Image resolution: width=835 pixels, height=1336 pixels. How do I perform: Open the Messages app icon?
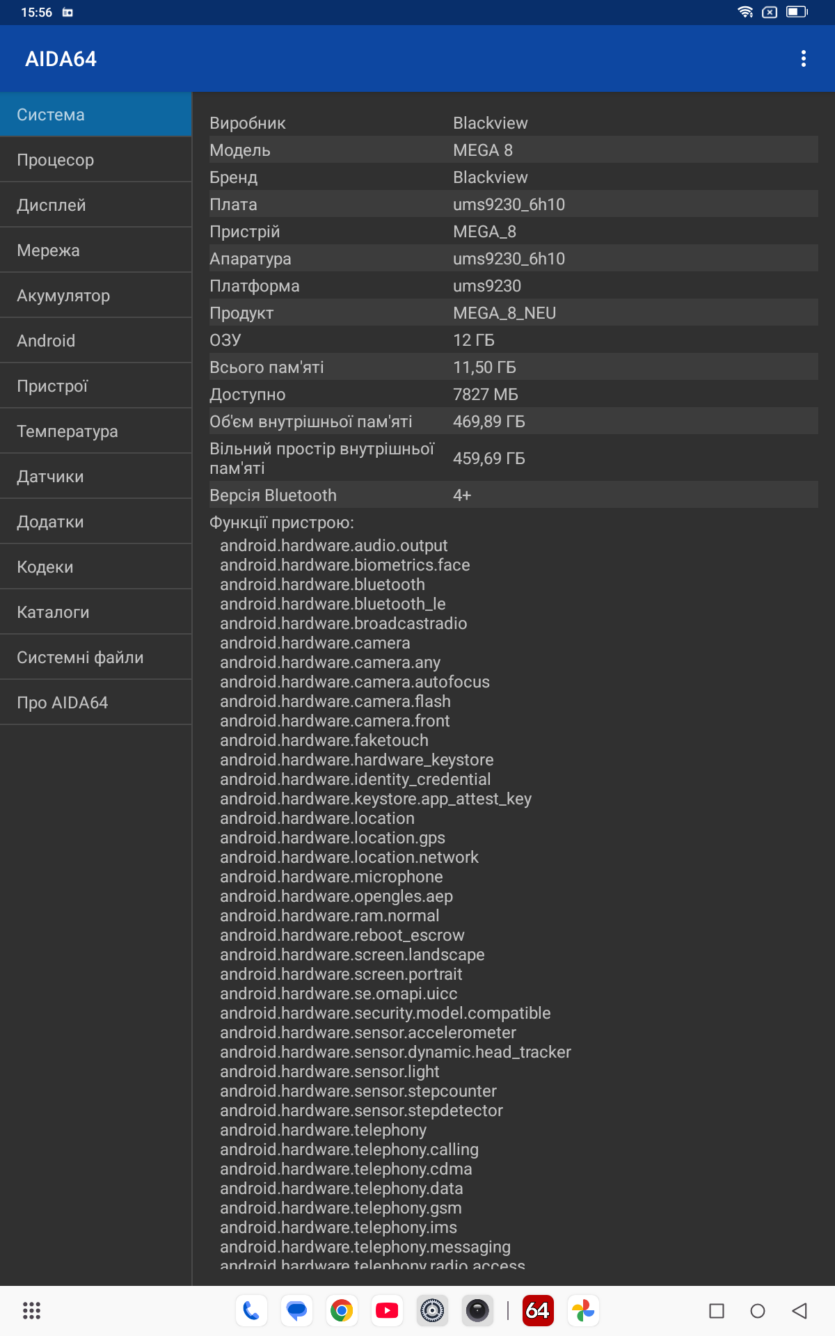click(296, 1310)
